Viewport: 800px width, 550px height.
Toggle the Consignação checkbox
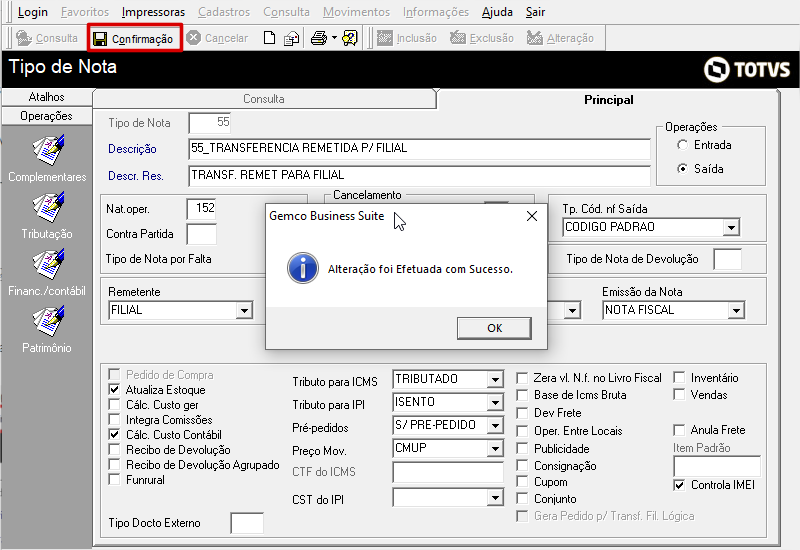[522, 466]
